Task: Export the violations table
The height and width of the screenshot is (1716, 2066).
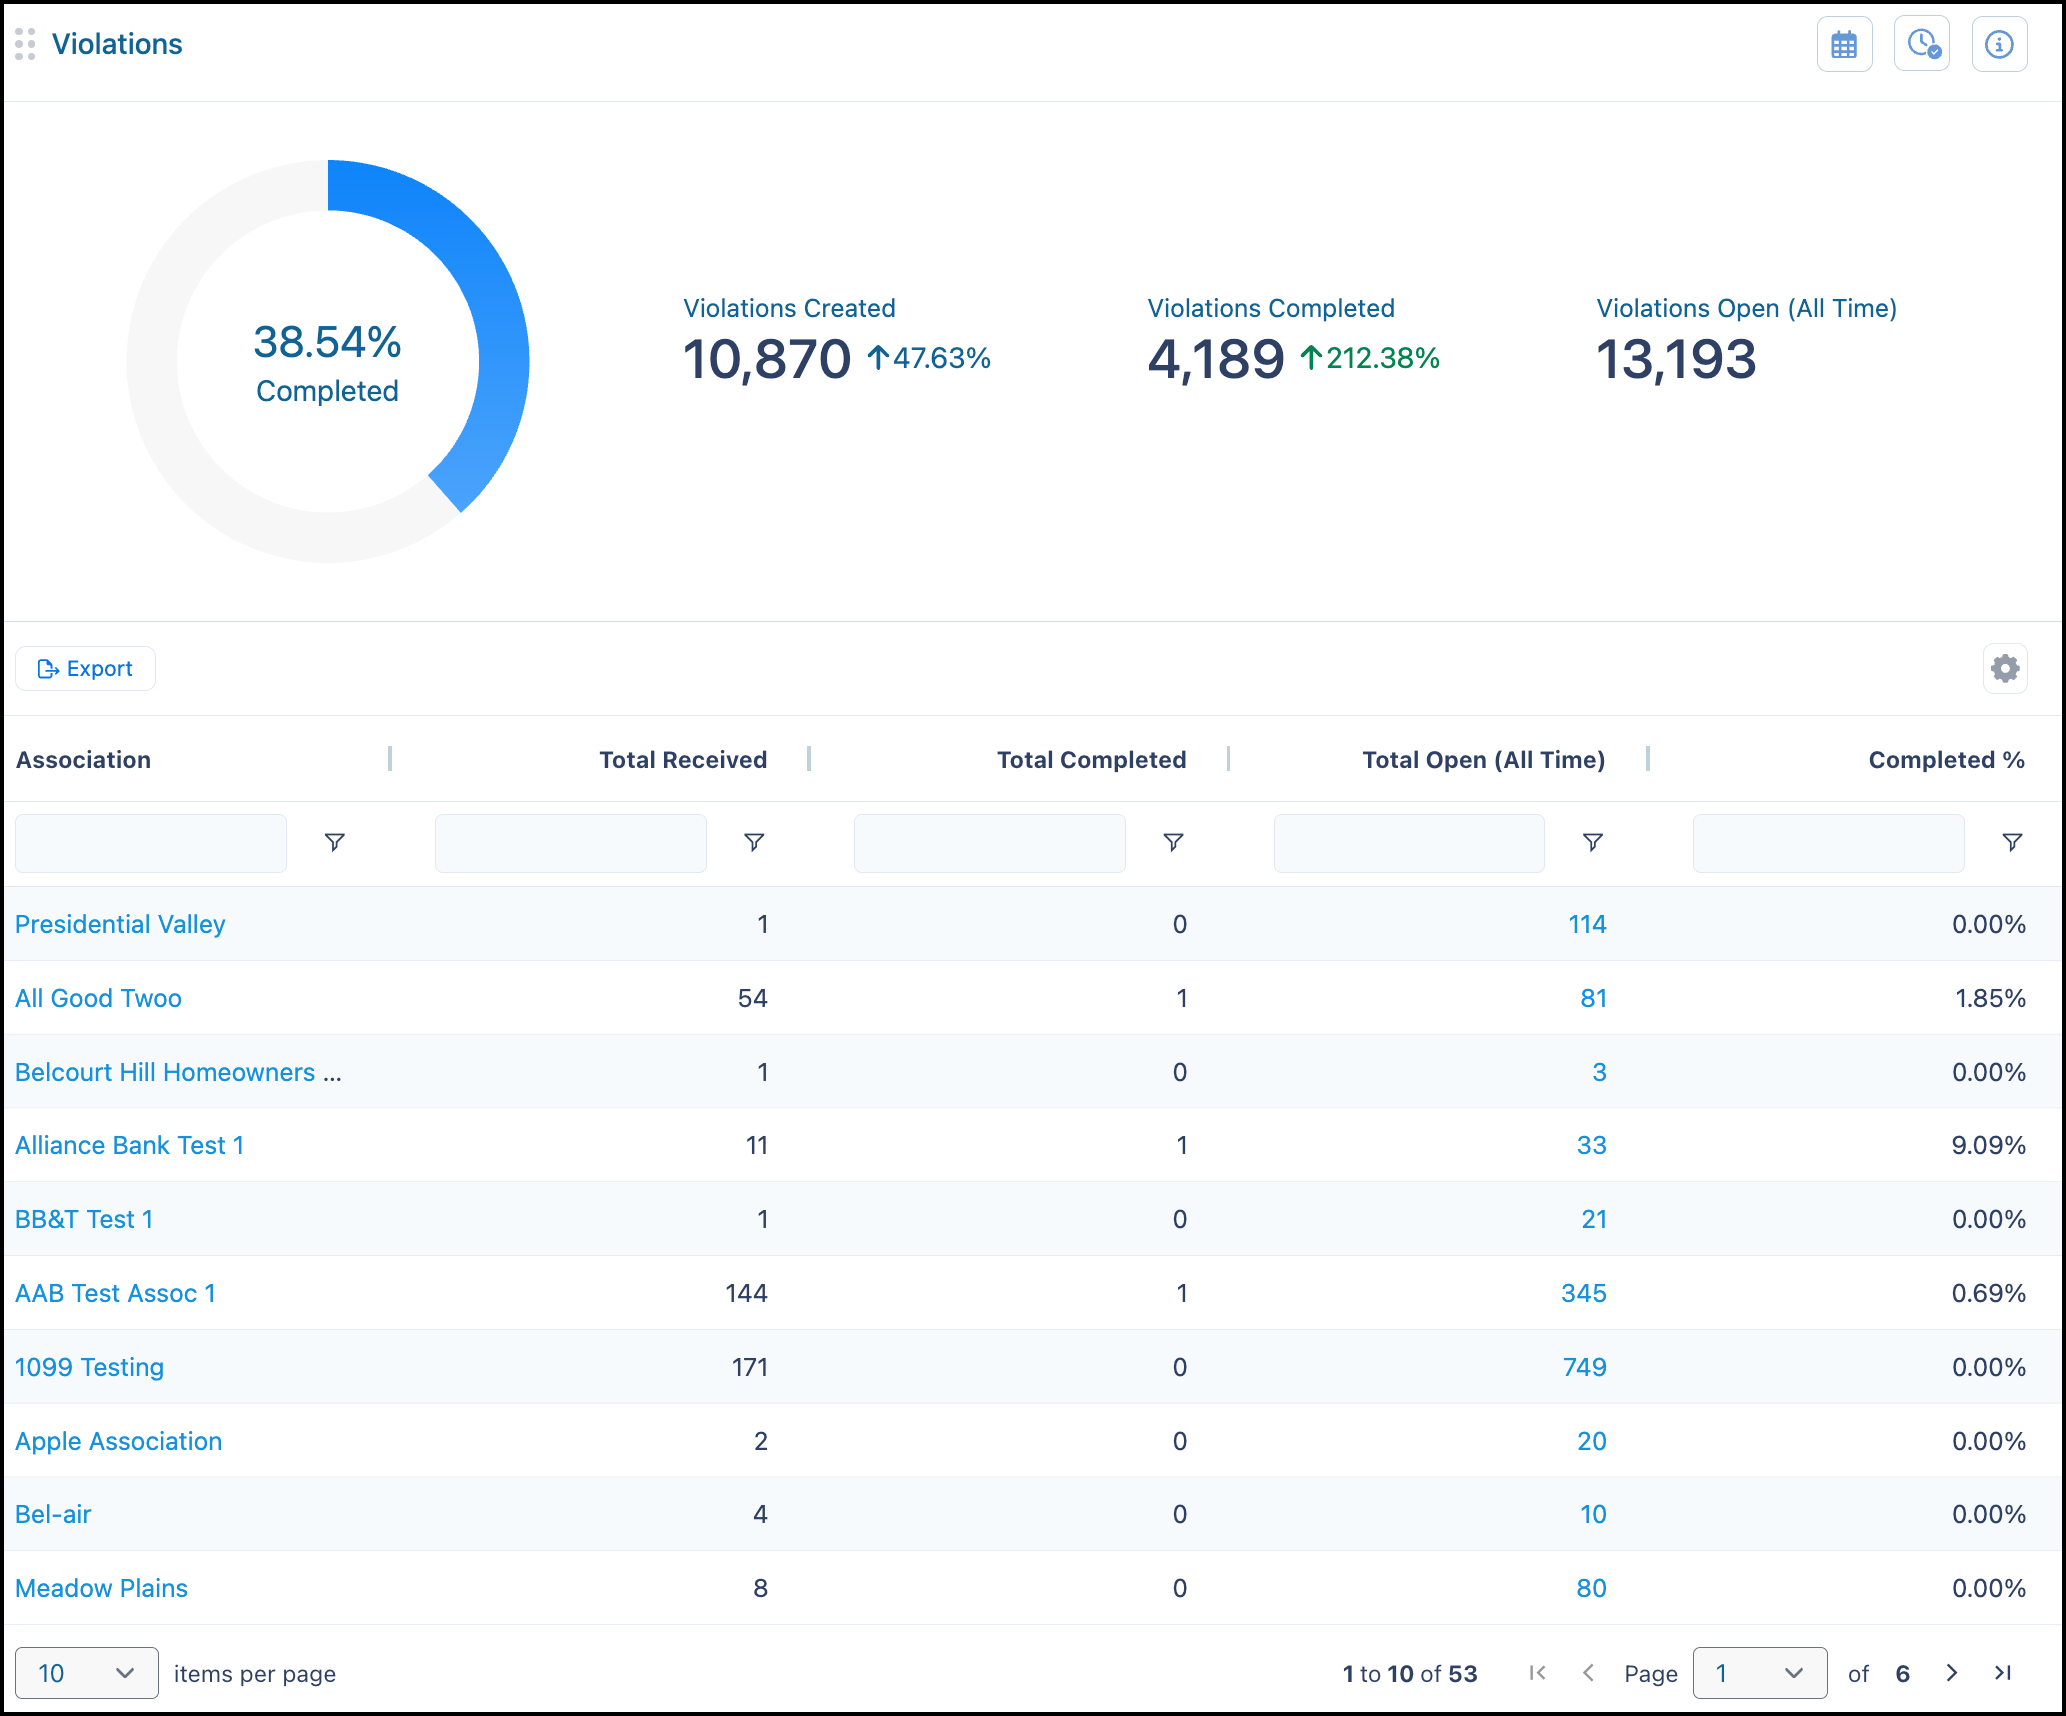Action: (85, 668)
